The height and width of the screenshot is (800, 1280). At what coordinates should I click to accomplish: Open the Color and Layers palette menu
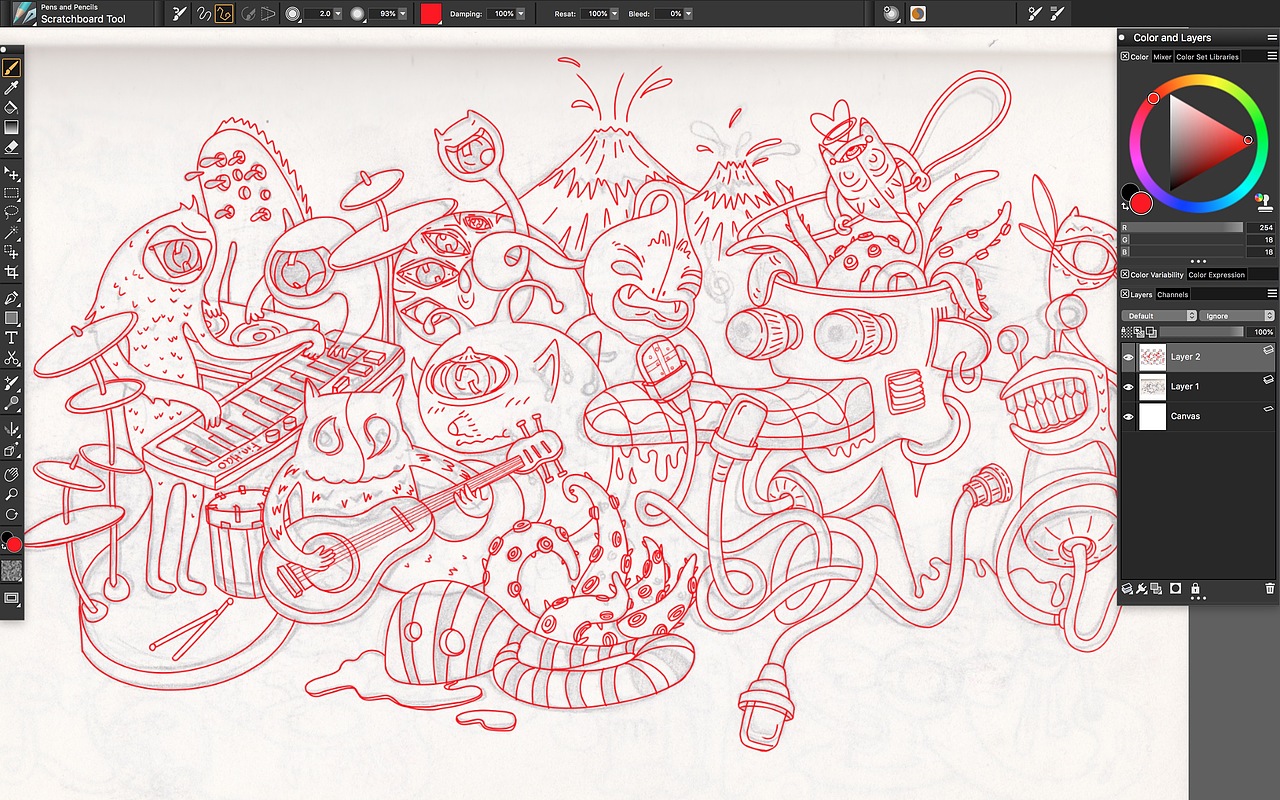(x=1270, y=37)
